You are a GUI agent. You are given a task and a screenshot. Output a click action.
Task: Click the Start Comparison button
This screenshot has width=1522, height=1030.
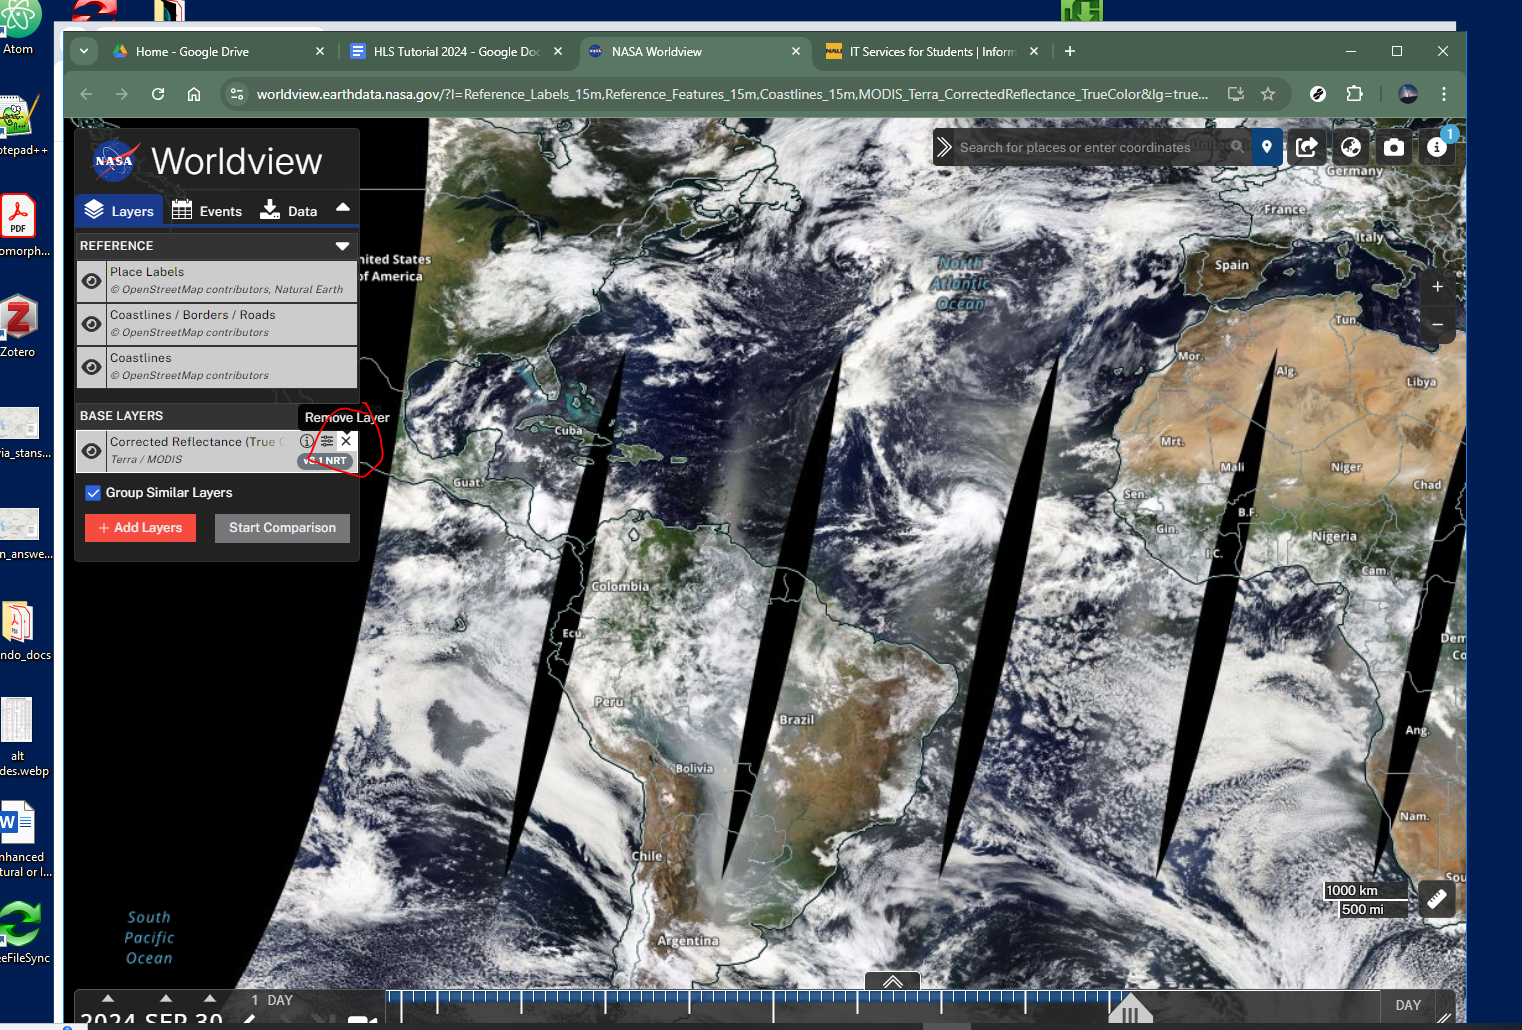pyautogui.click(x=282, y=528)
